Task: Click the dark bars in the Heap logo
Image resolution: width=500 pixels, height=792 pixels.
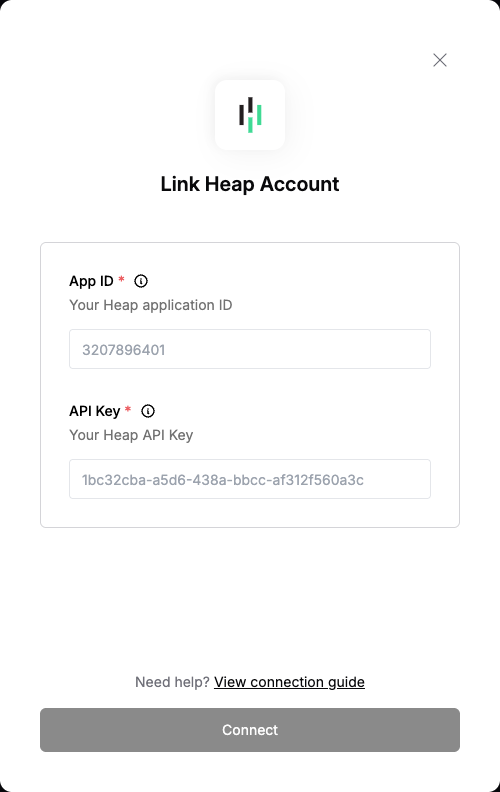Action: (x=245, y=111)
